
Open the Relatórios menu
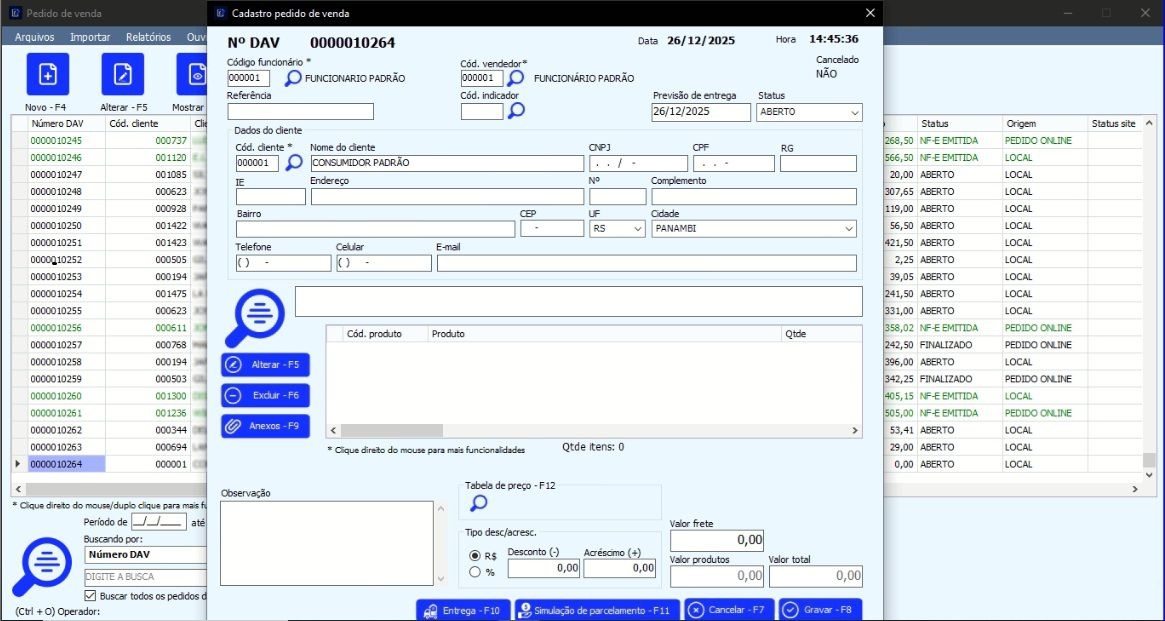148,37
